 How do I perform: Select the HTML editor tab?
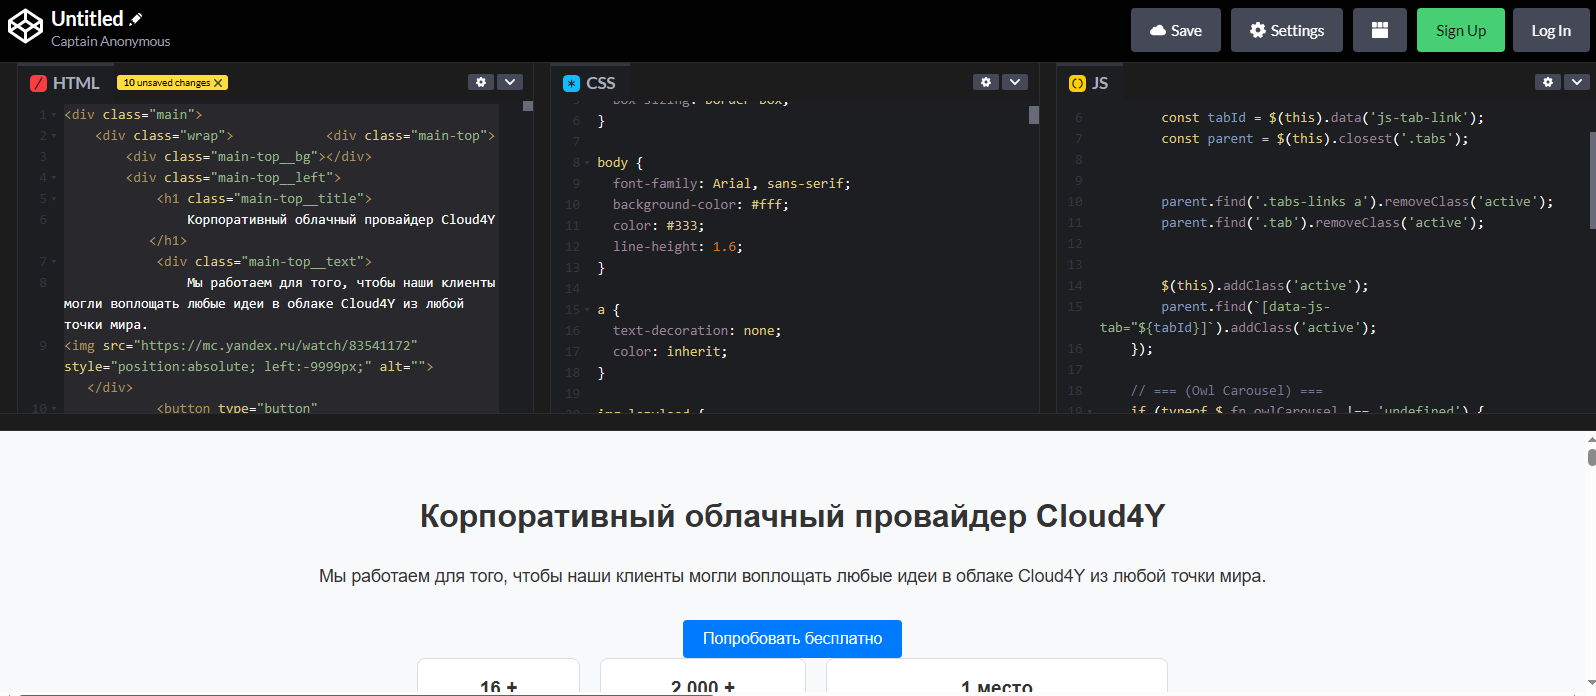pyautogui.click(x=66, y=83)
